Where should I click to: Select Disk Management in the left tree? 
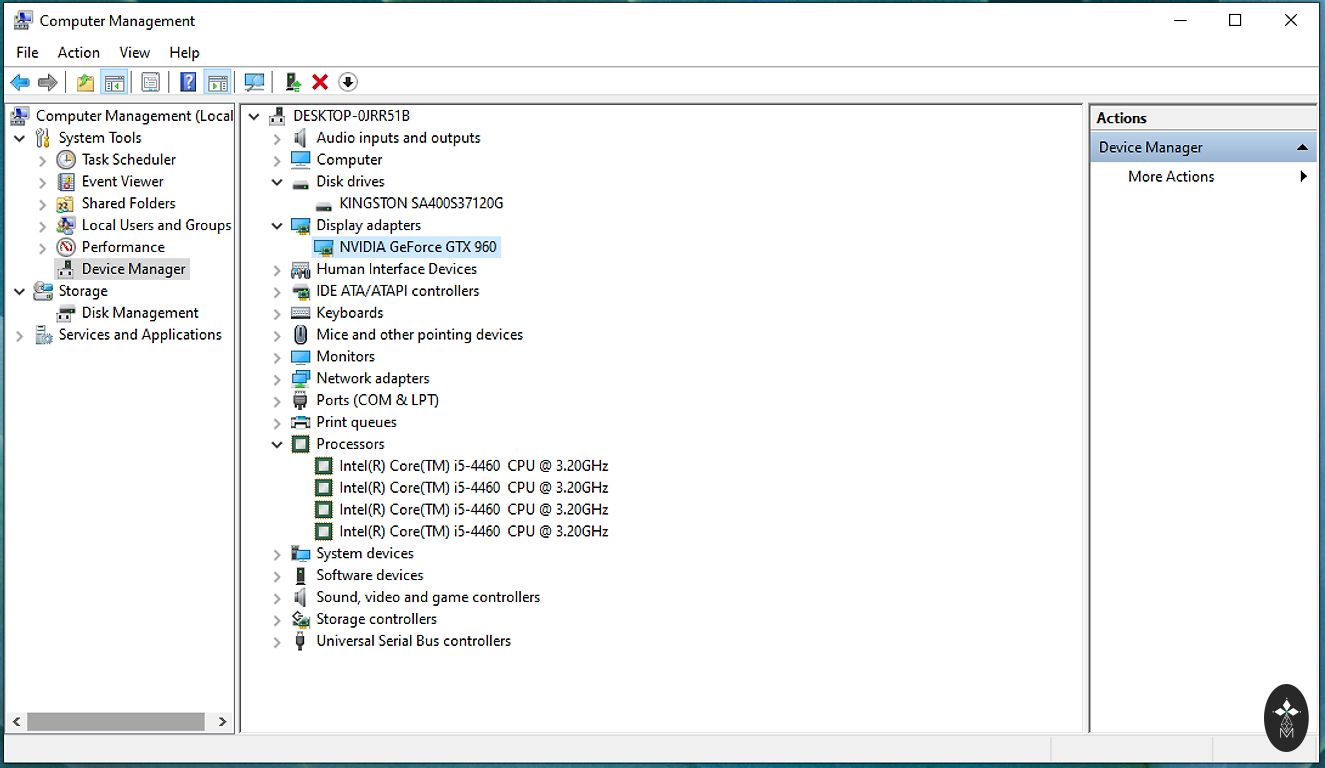[139, 313]
